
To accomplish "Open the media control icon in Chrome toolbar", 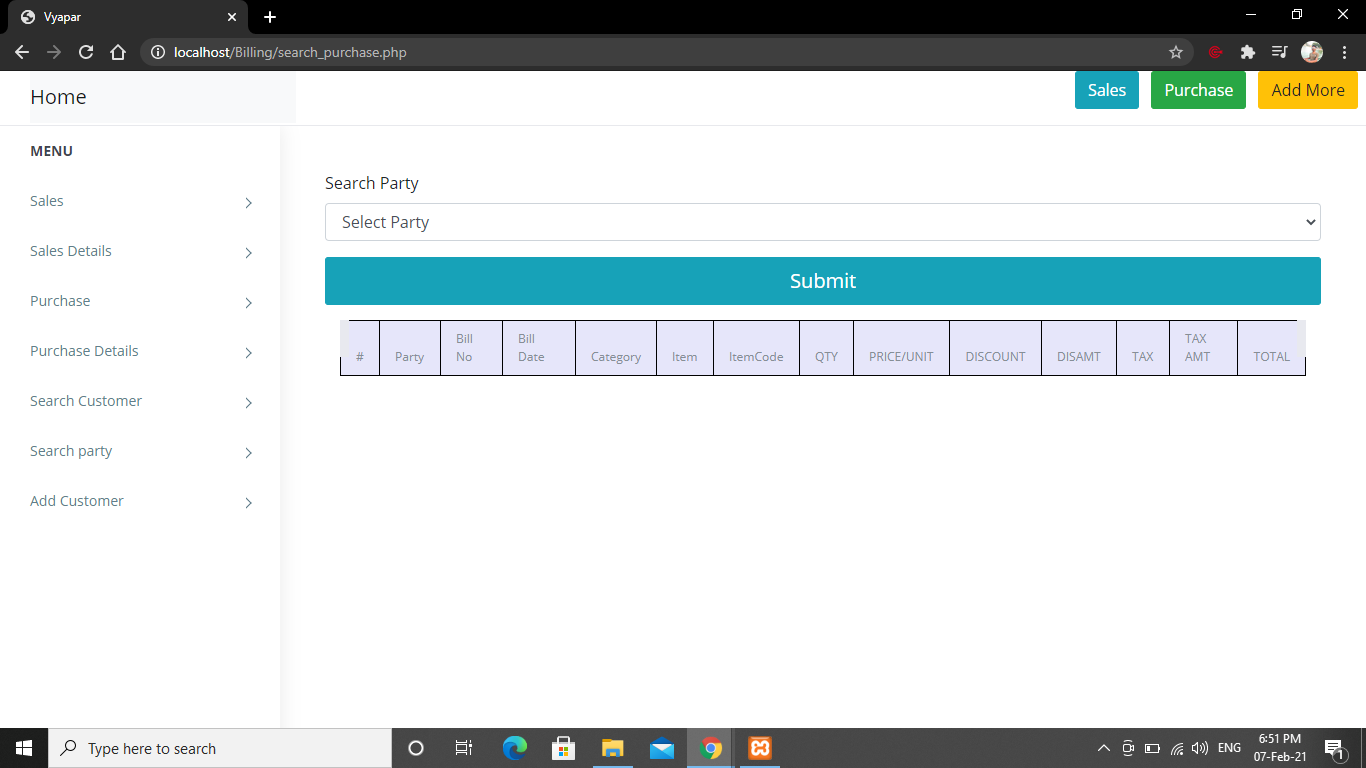I will 1279,52.
